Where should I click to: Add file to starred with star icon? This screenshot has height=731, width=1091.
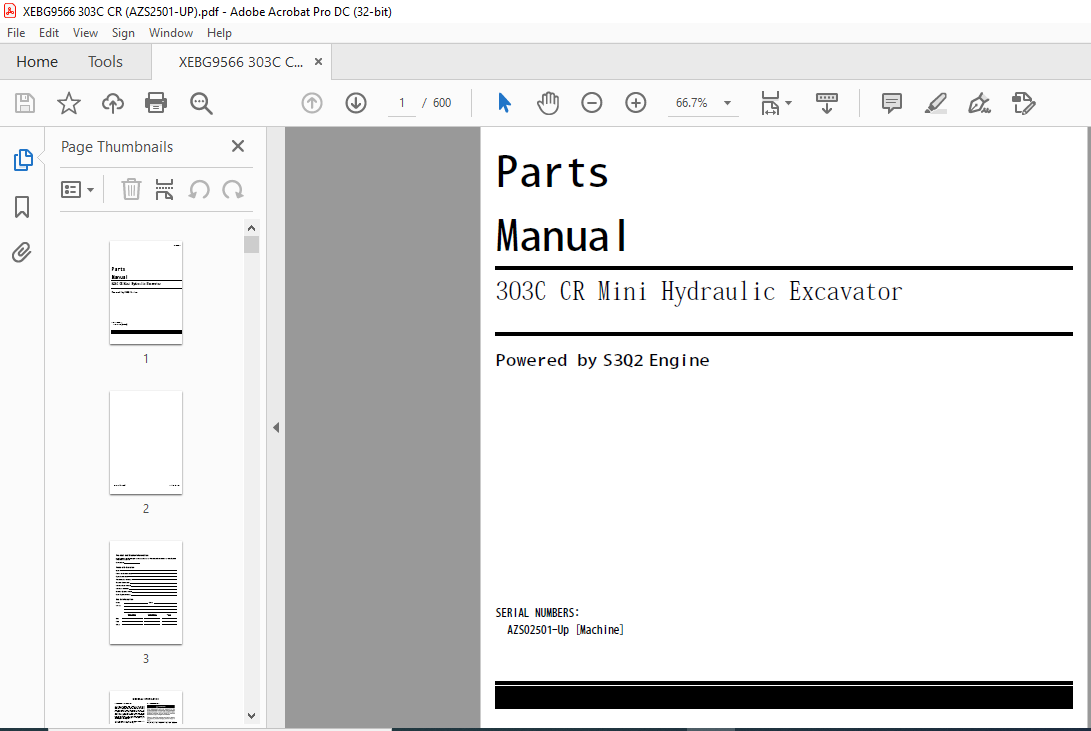click(x=69, y=103)
